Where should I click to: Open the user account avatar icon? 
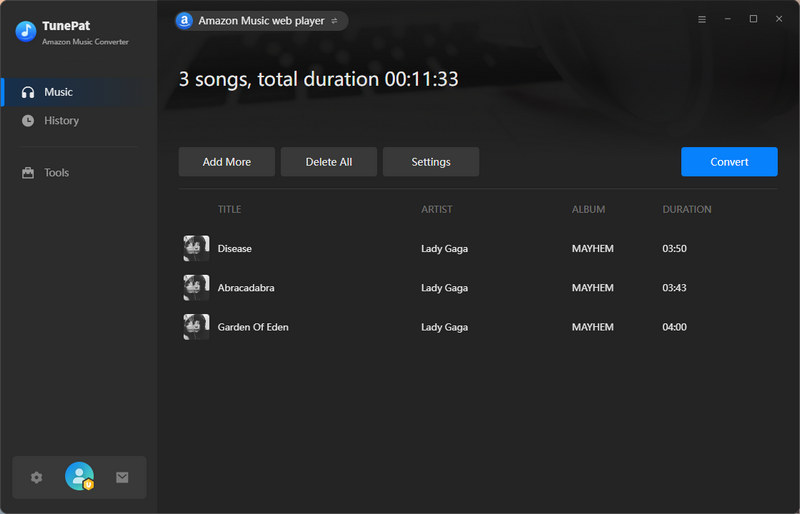(80, 476)
